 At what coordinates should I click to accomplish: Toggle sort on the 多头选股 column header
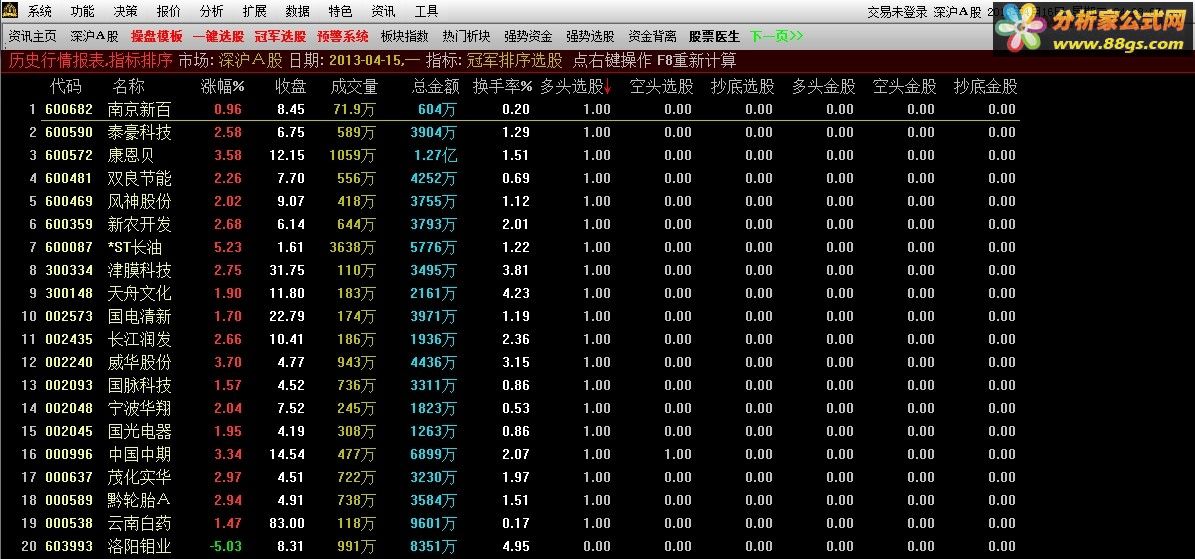[576, 87]
